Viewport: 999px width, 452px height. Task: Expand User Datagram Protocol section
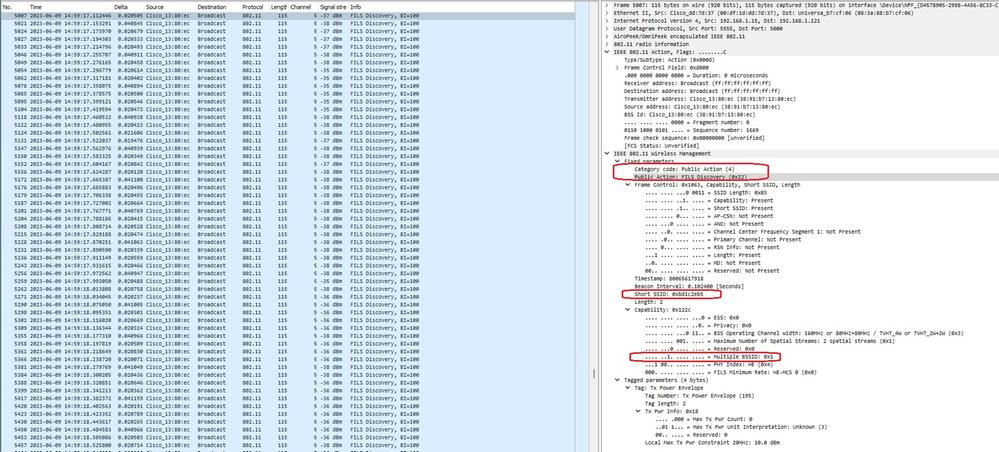pos(607,29)
